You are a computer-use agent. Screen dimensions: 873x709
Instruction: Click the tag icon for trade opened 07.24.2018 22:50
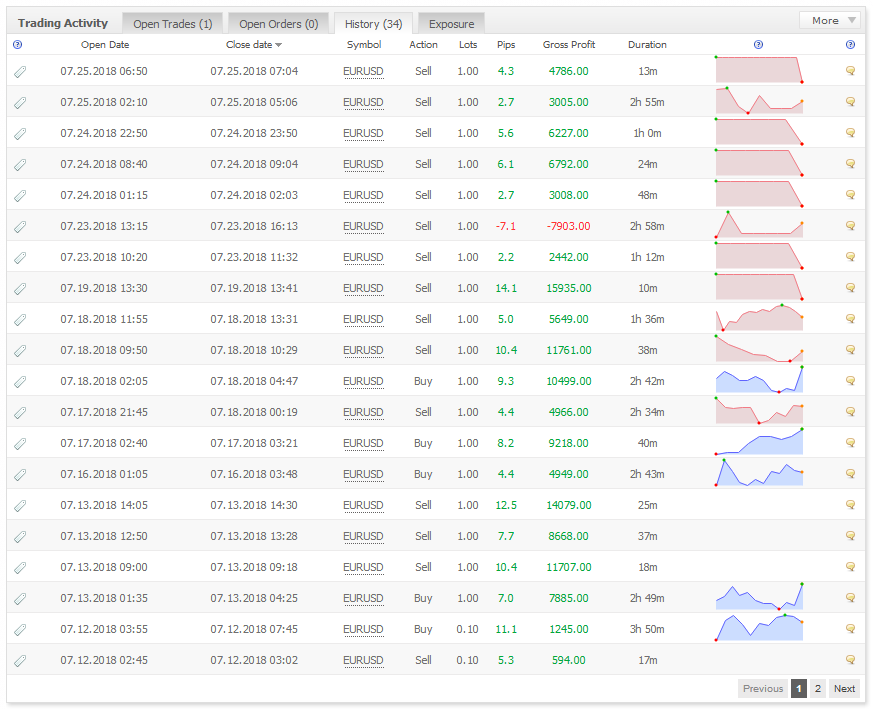pyautogui.click(x=20, y=134)
